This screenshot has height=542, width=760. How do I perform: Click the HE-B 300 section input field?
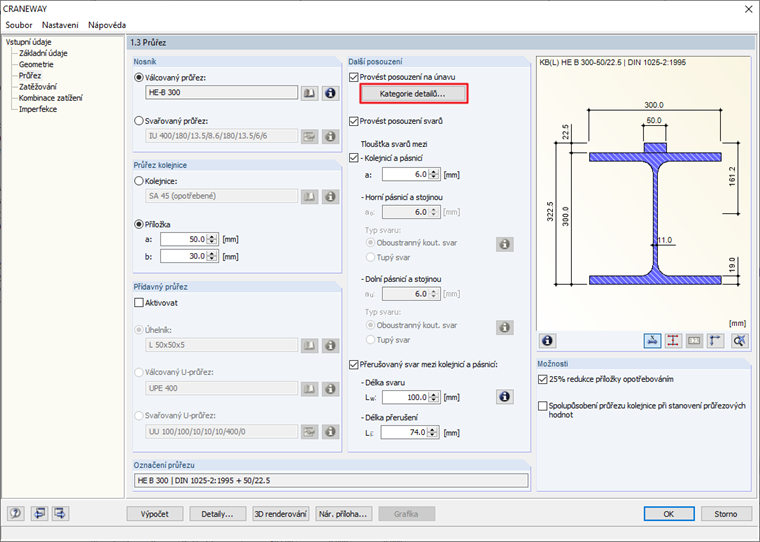point(222,93)
